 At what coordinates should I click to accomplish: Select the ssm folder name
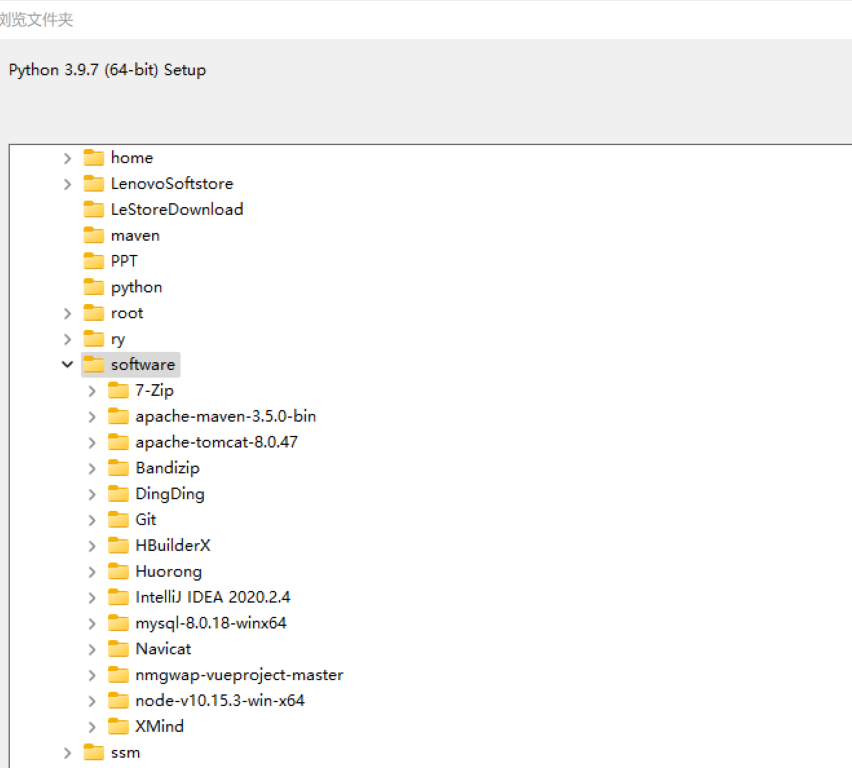click(x=126, y=753)
